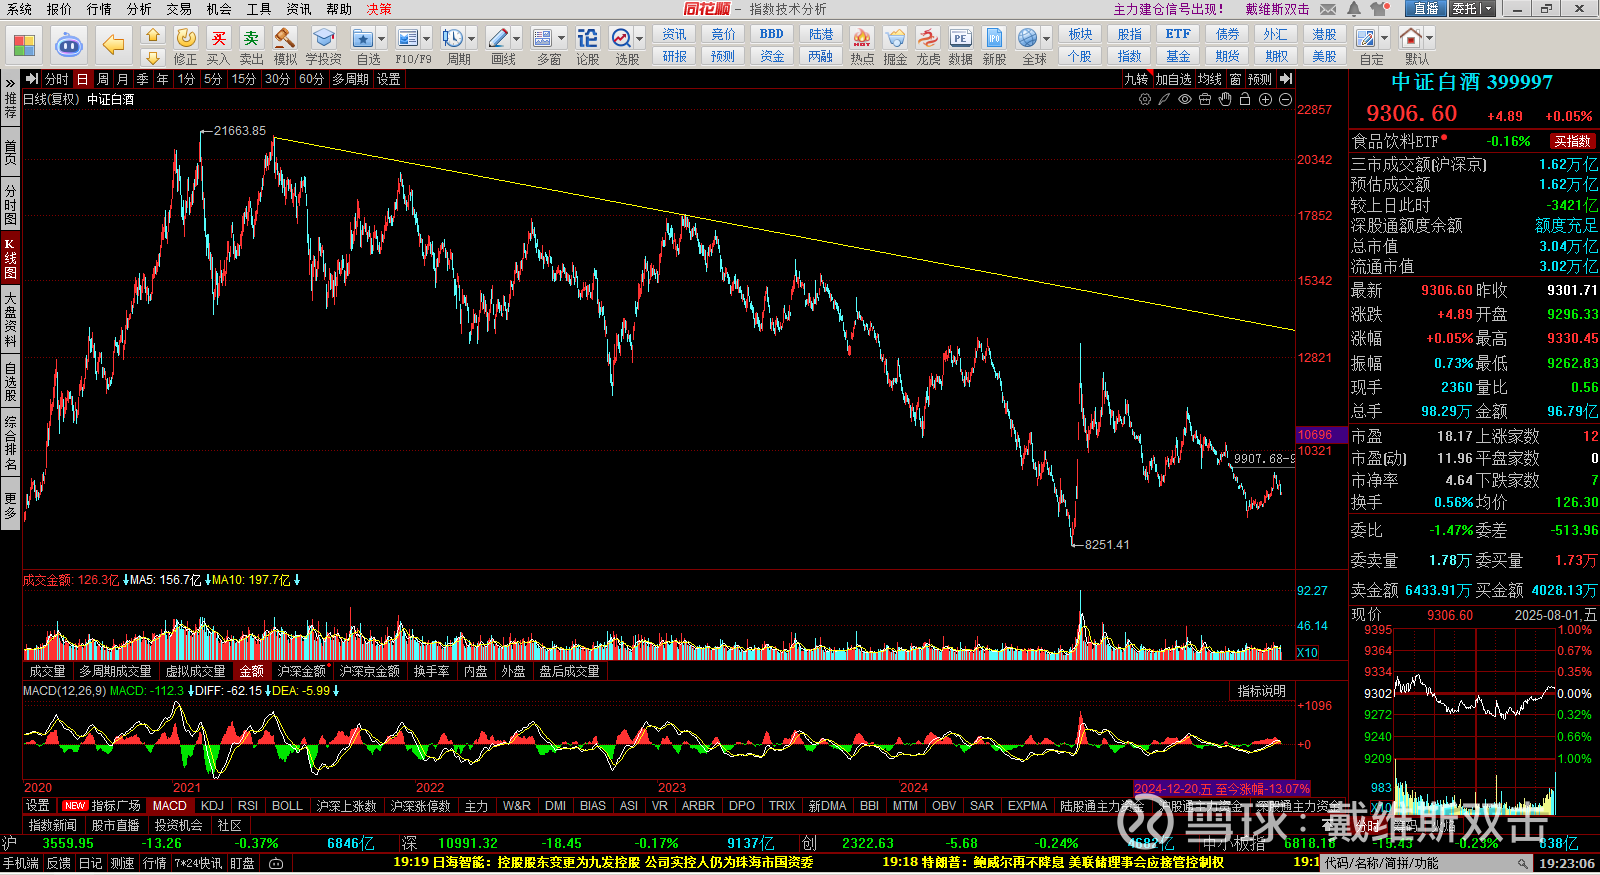Switch to 换手率 volume tab
The height and width of the screenshot is (875, 1600).
(431, 671)
